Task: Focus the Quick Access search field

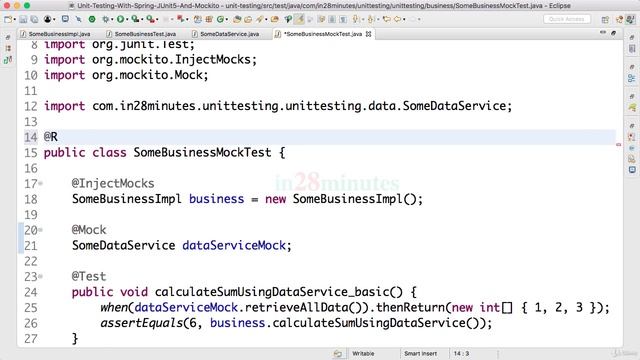Action: click(567, 19)
